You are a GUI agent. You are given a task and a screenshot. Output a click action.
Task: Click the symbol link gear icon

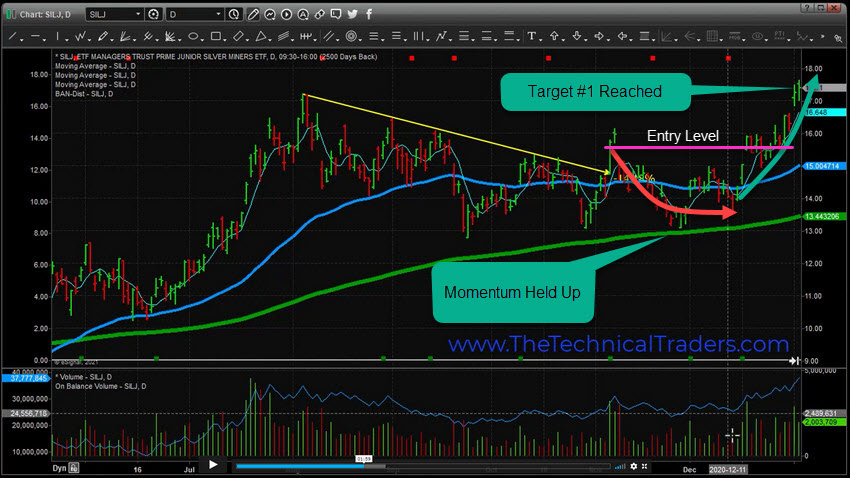click(153, 15)
